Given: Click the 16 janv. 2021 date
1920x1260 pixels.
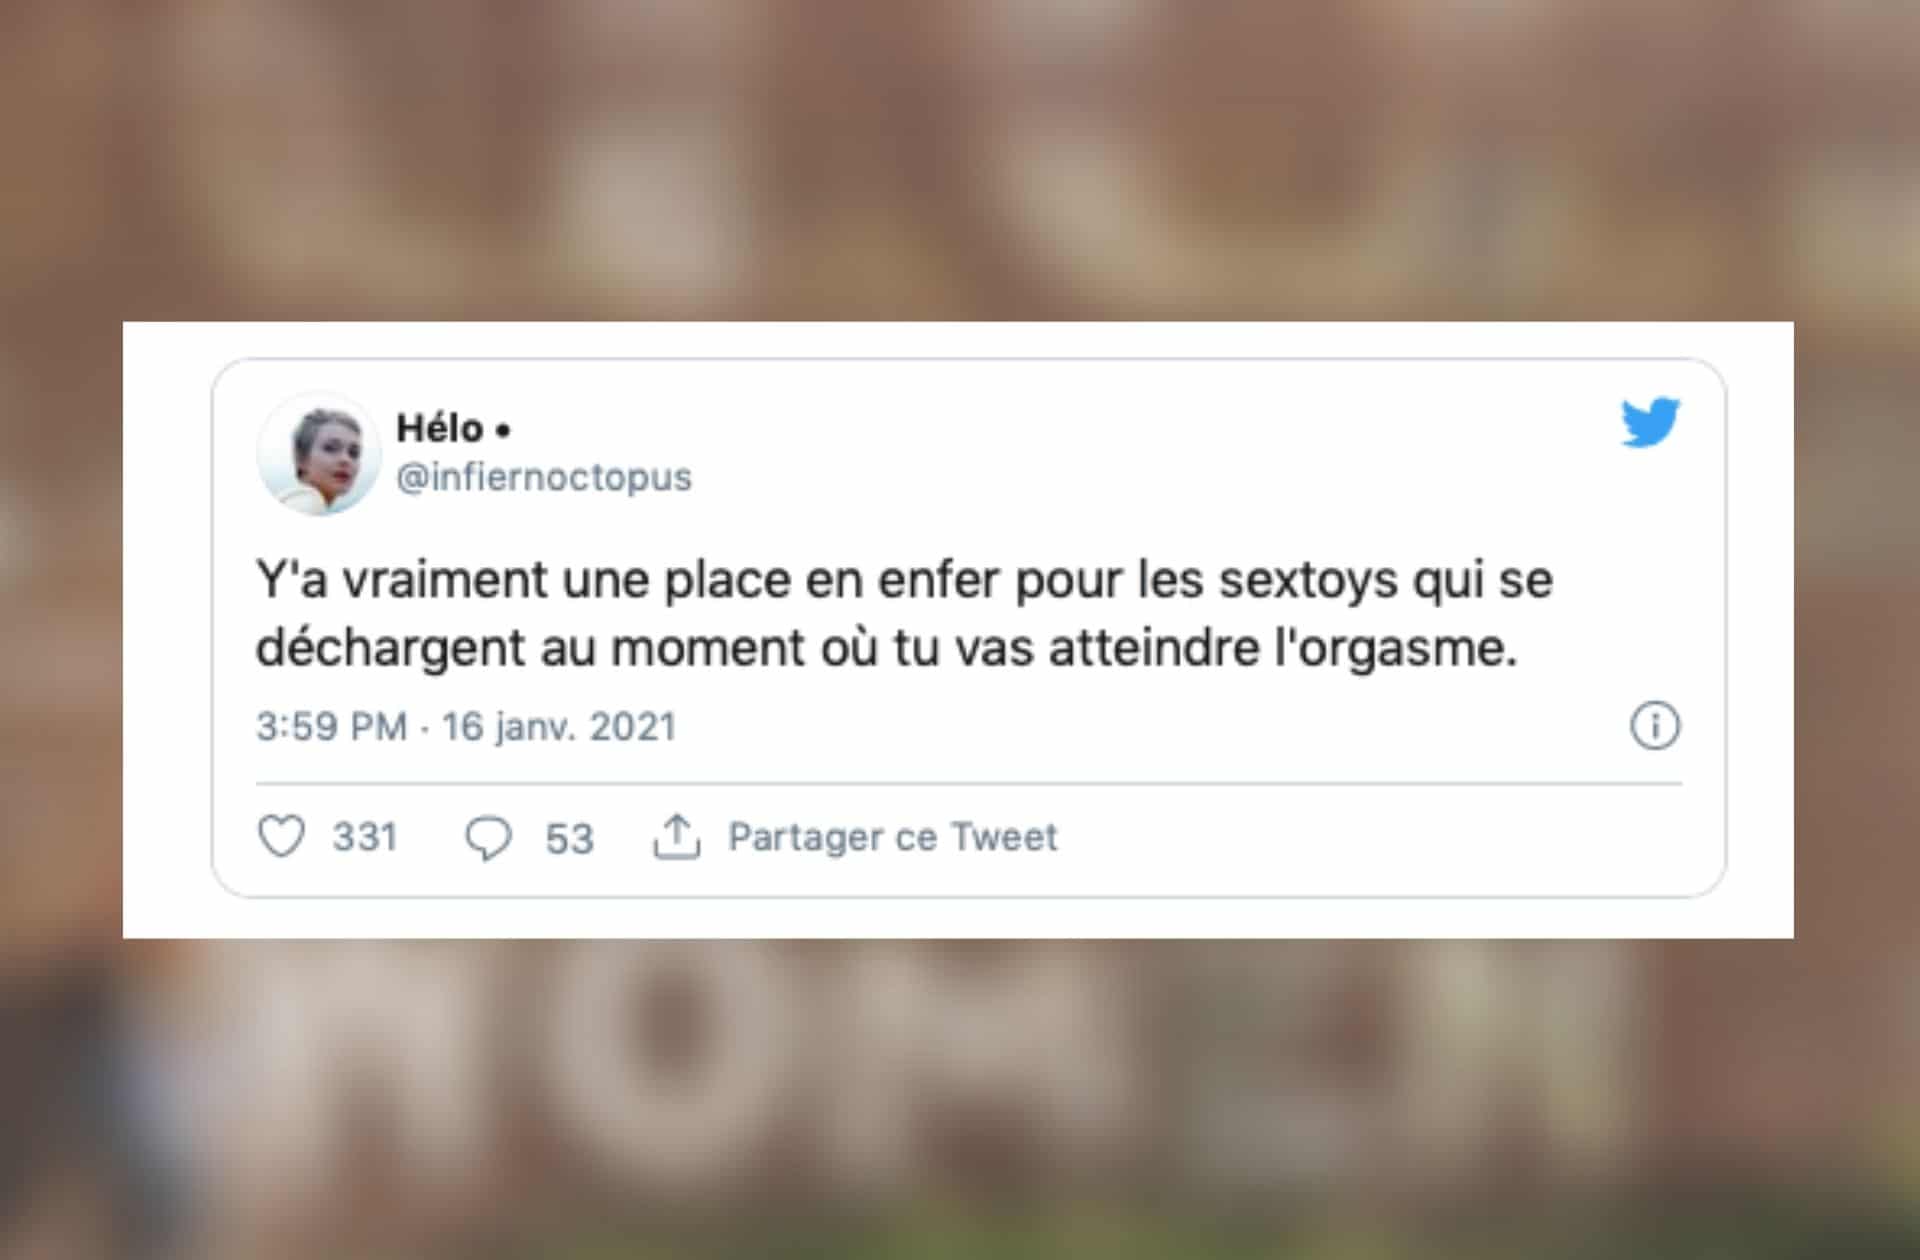Looking at the screenshot, I should click(x=559, y=727).
